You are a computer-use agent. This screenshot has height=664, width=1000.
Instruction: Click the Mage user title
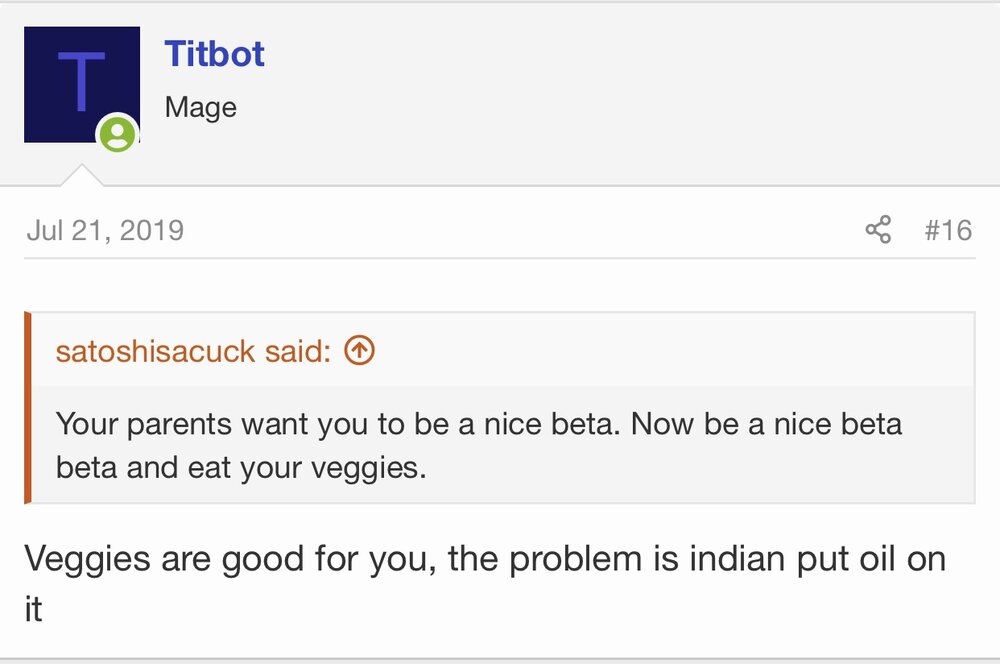[x=200, y=107]
